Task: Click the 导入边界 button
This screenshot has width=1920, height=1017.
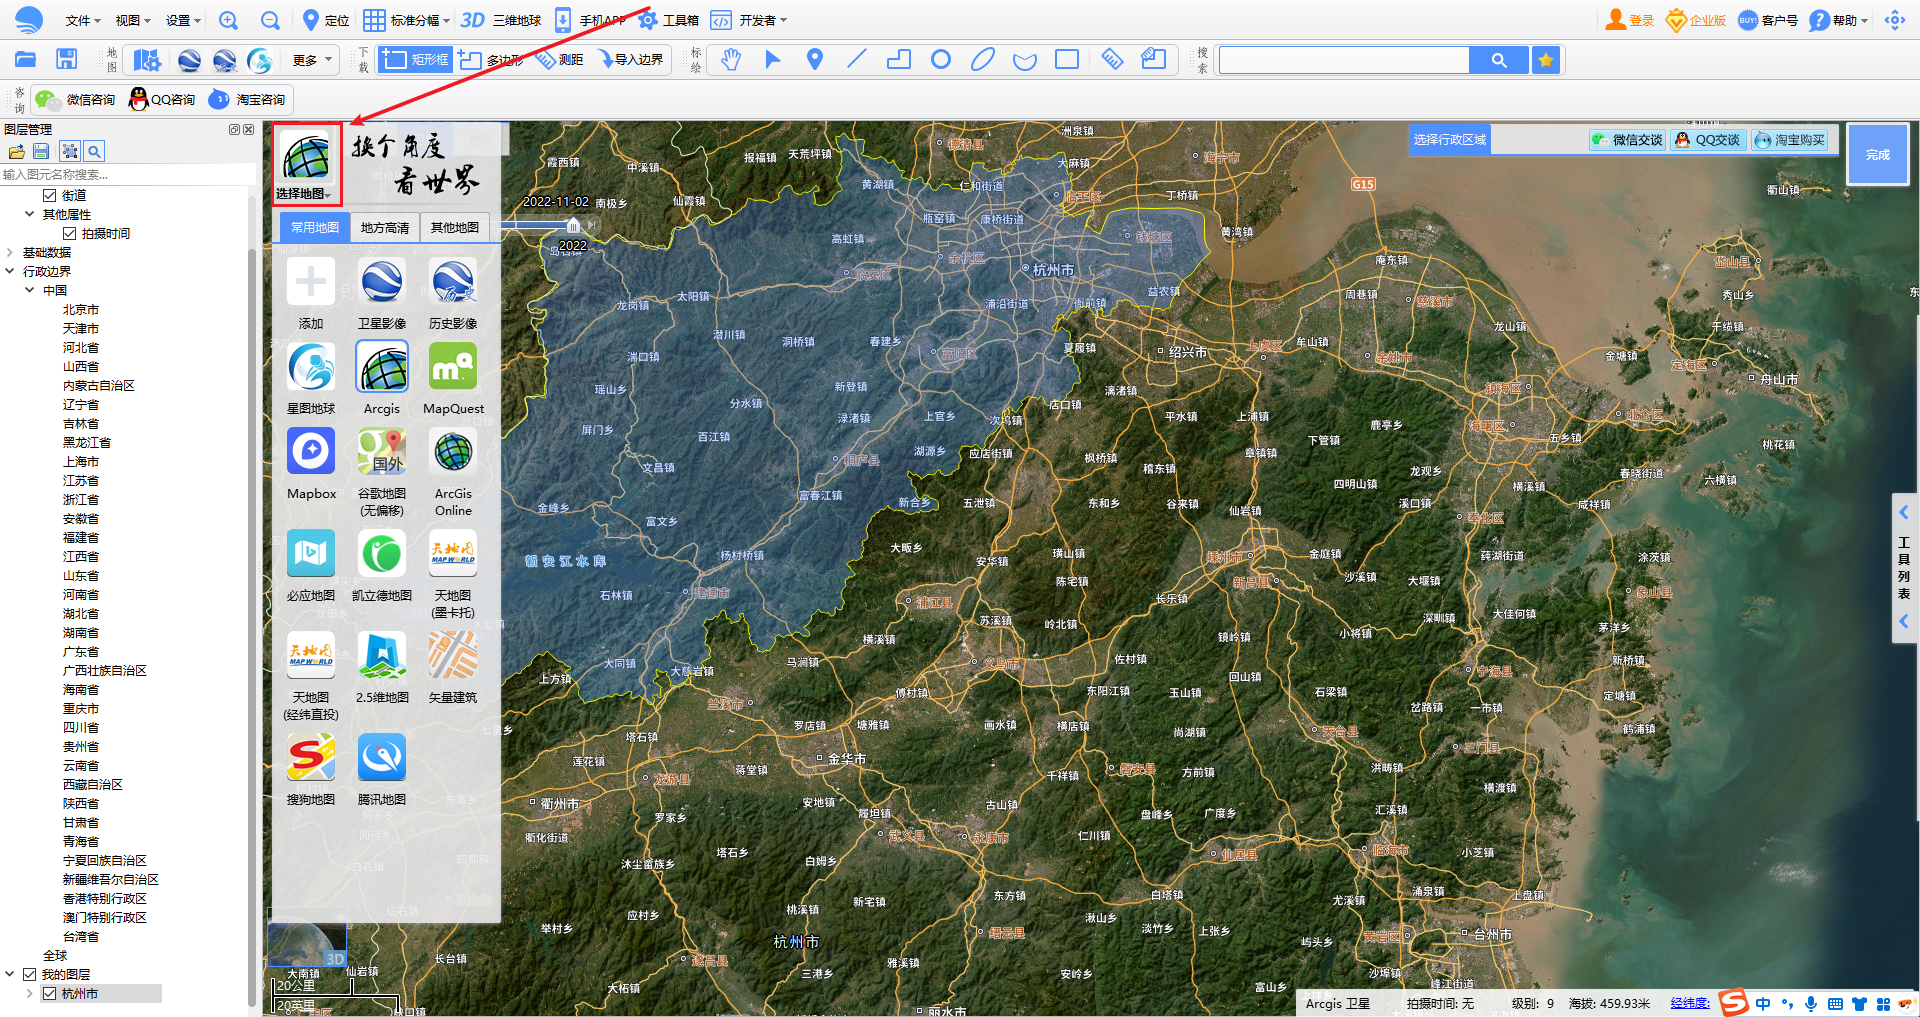Action: pyautogui.click(x=631, y=60)
